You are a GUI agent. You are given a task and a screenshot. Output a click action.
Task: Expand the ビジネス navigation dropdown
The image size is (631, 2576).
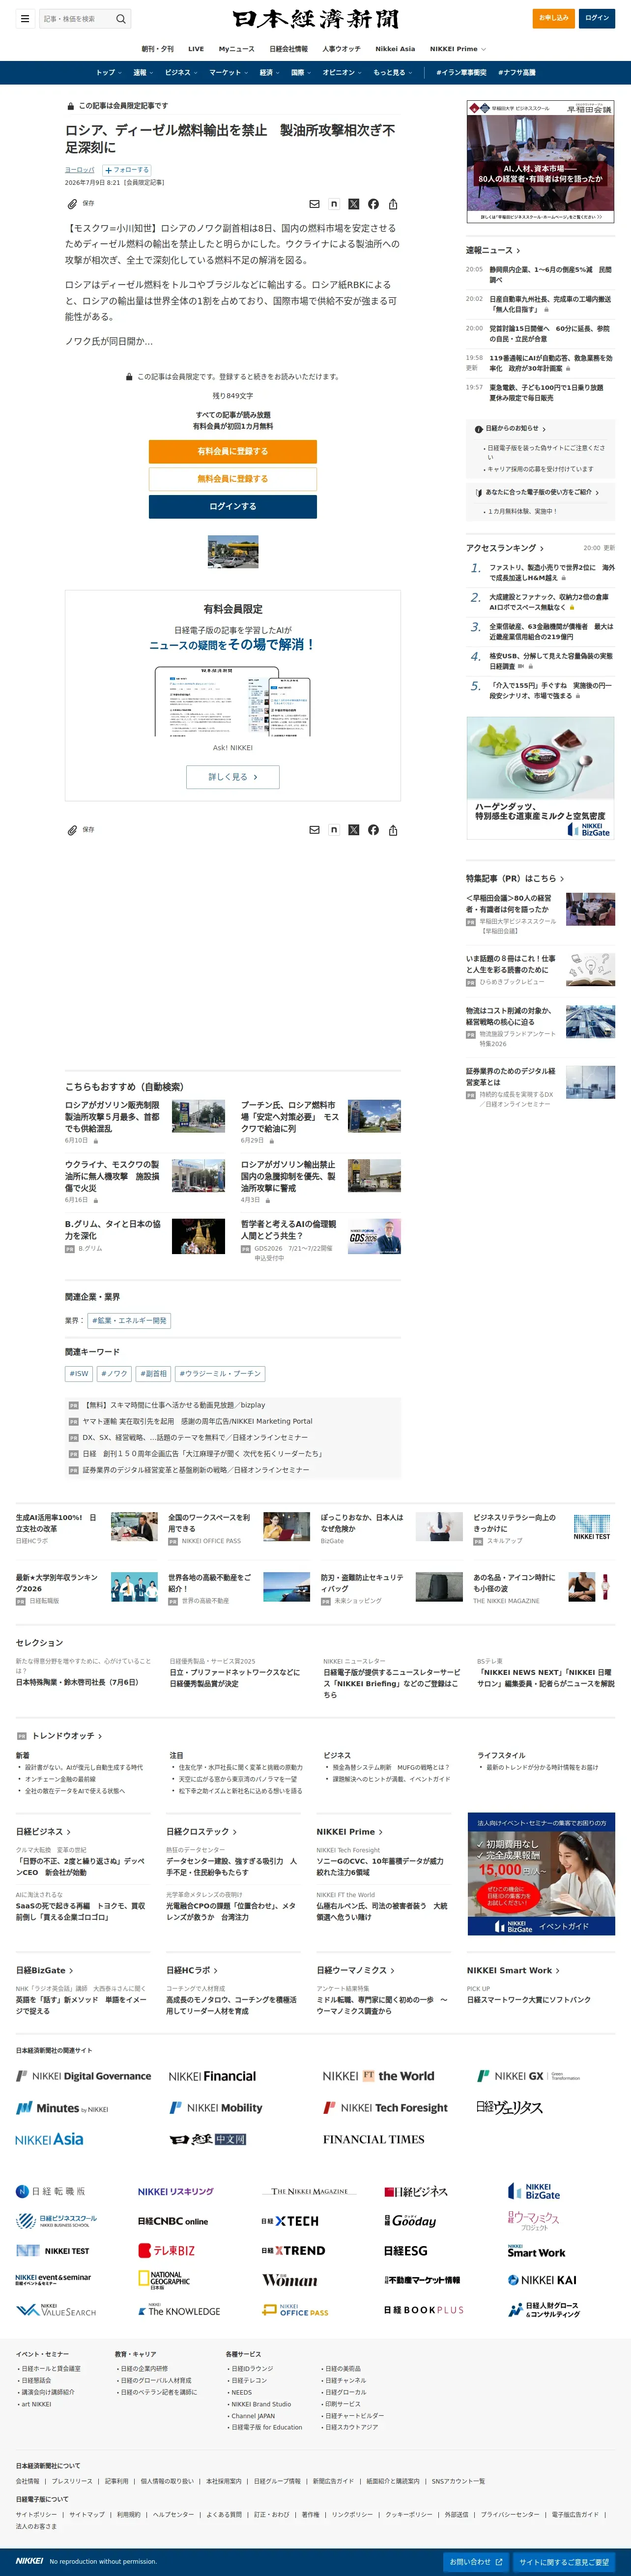181,73
